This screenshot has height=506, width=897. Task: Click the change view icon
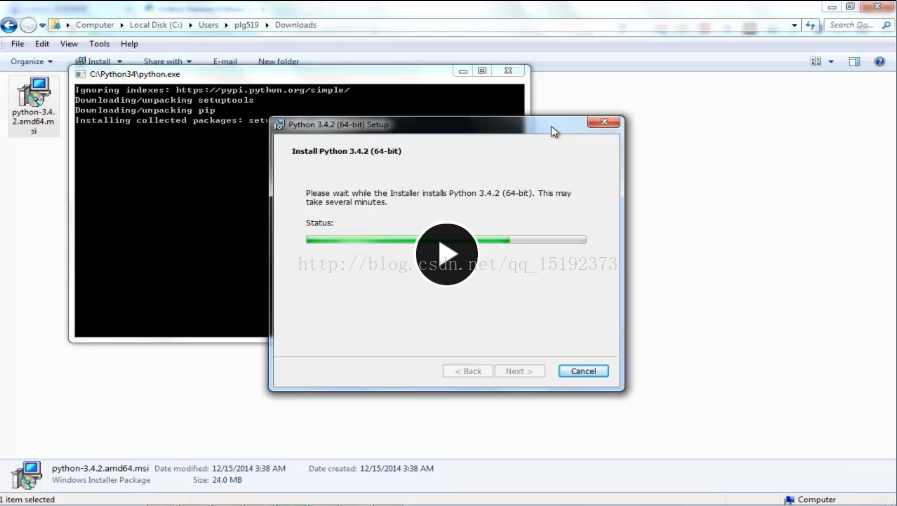pos(816,61)
